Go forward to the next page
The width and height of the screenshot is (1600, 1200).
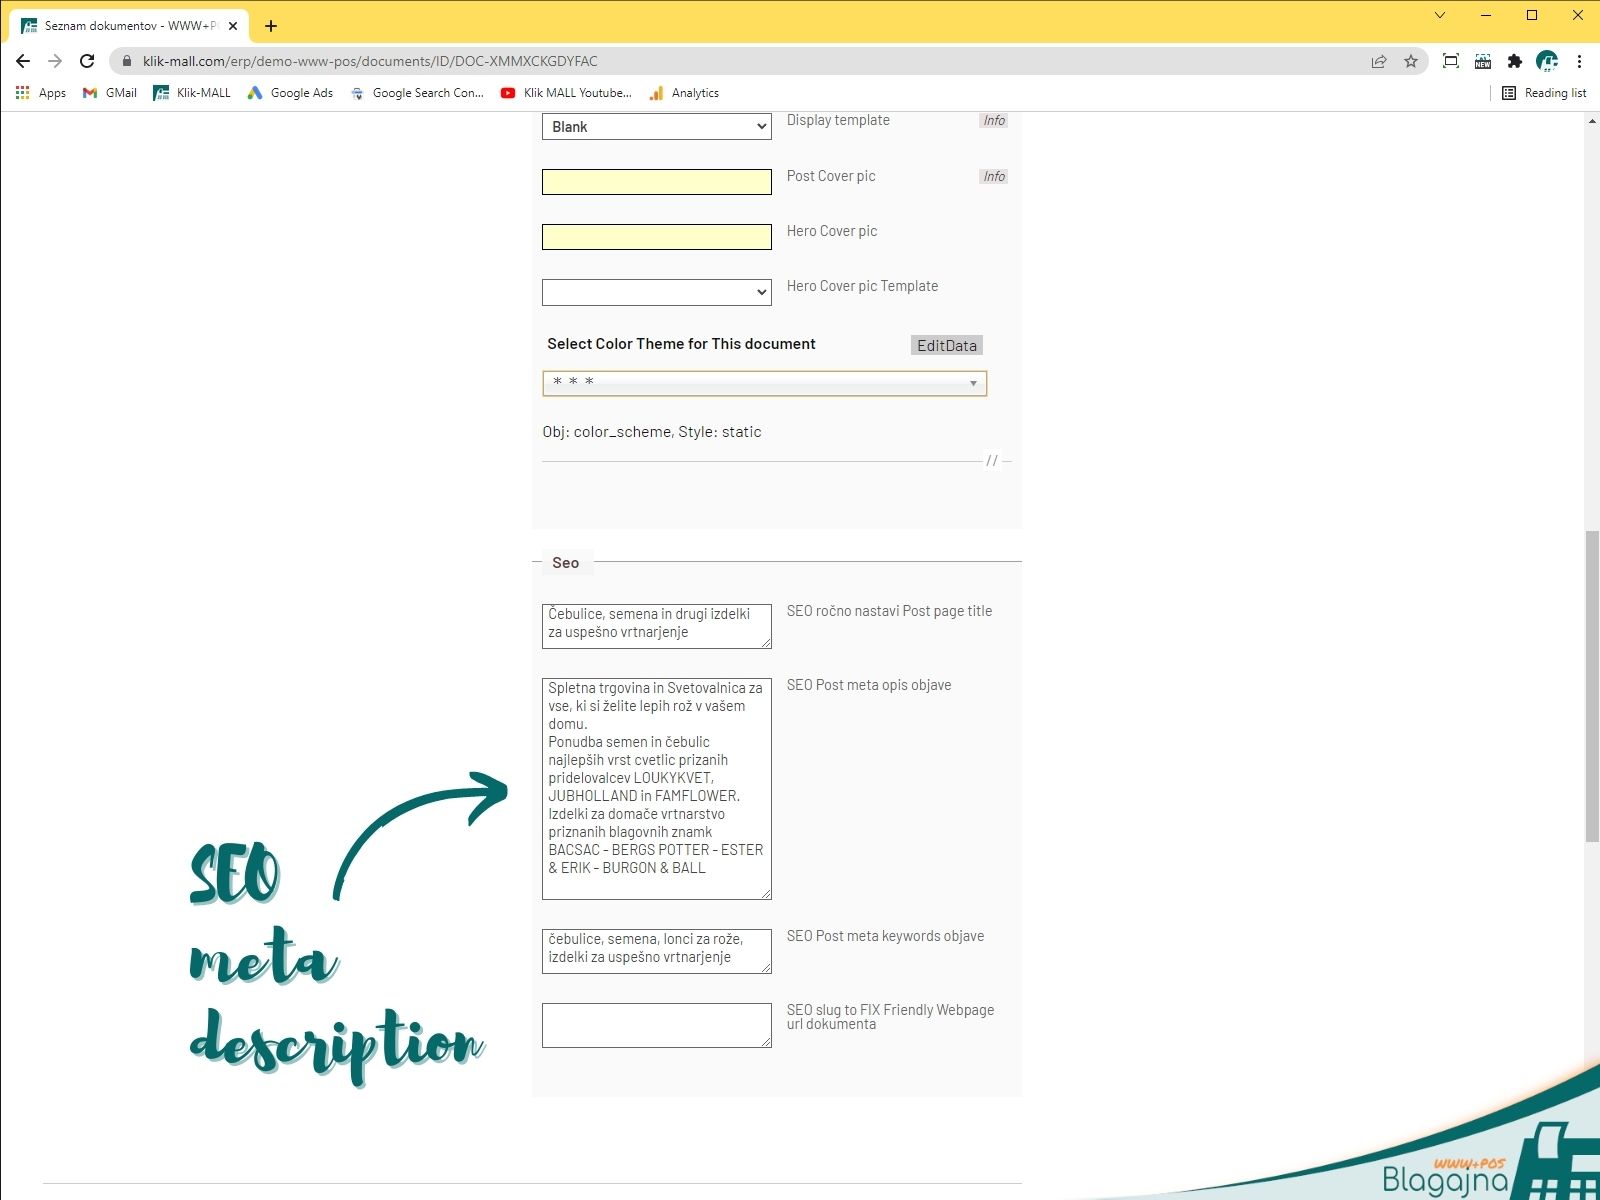pyautogui.click(x=55, y=61)
